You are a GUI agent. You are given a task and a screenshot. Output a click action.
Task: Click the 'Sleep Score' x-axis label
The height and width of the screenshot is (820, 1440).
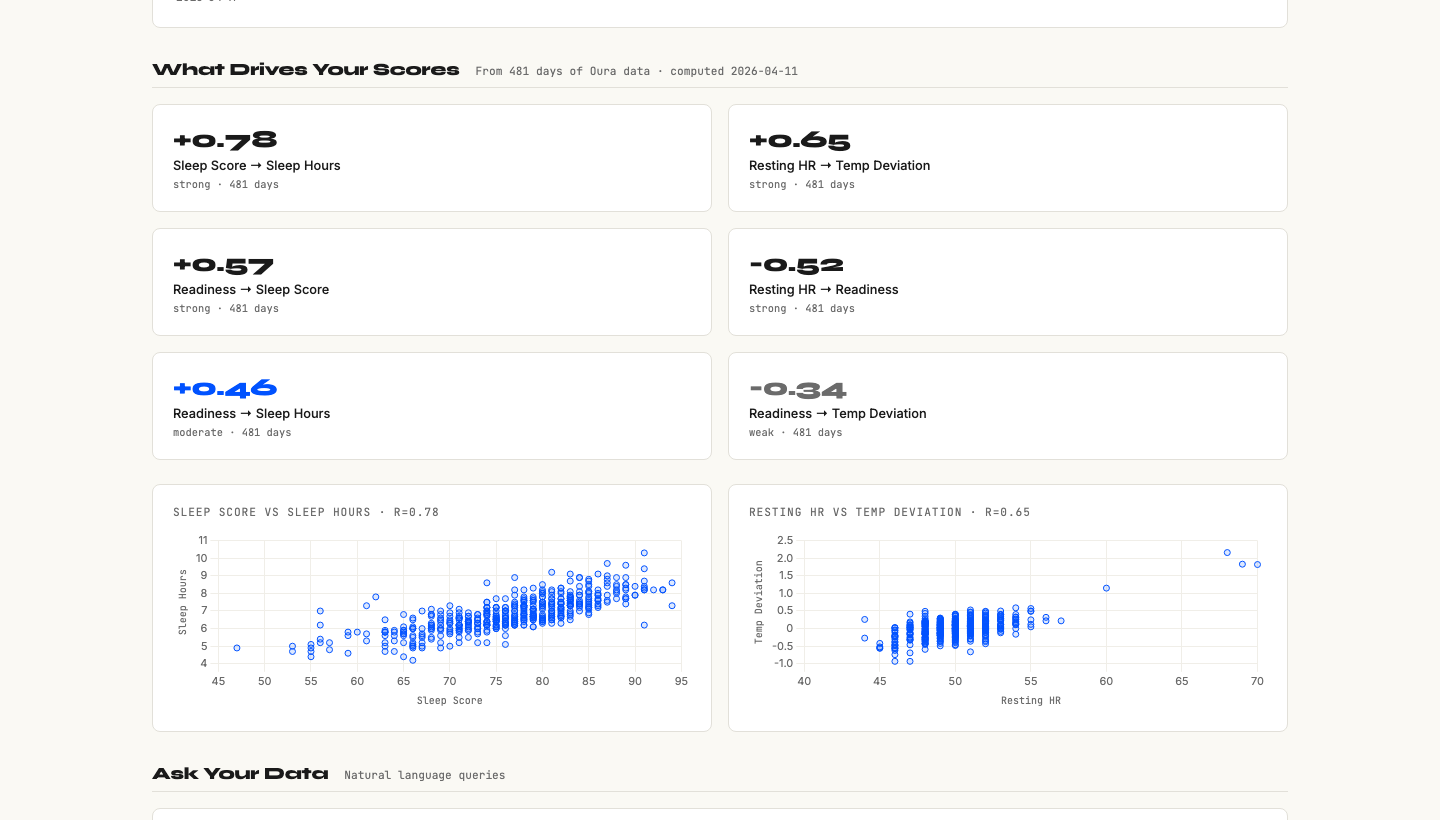pos(450,701)
